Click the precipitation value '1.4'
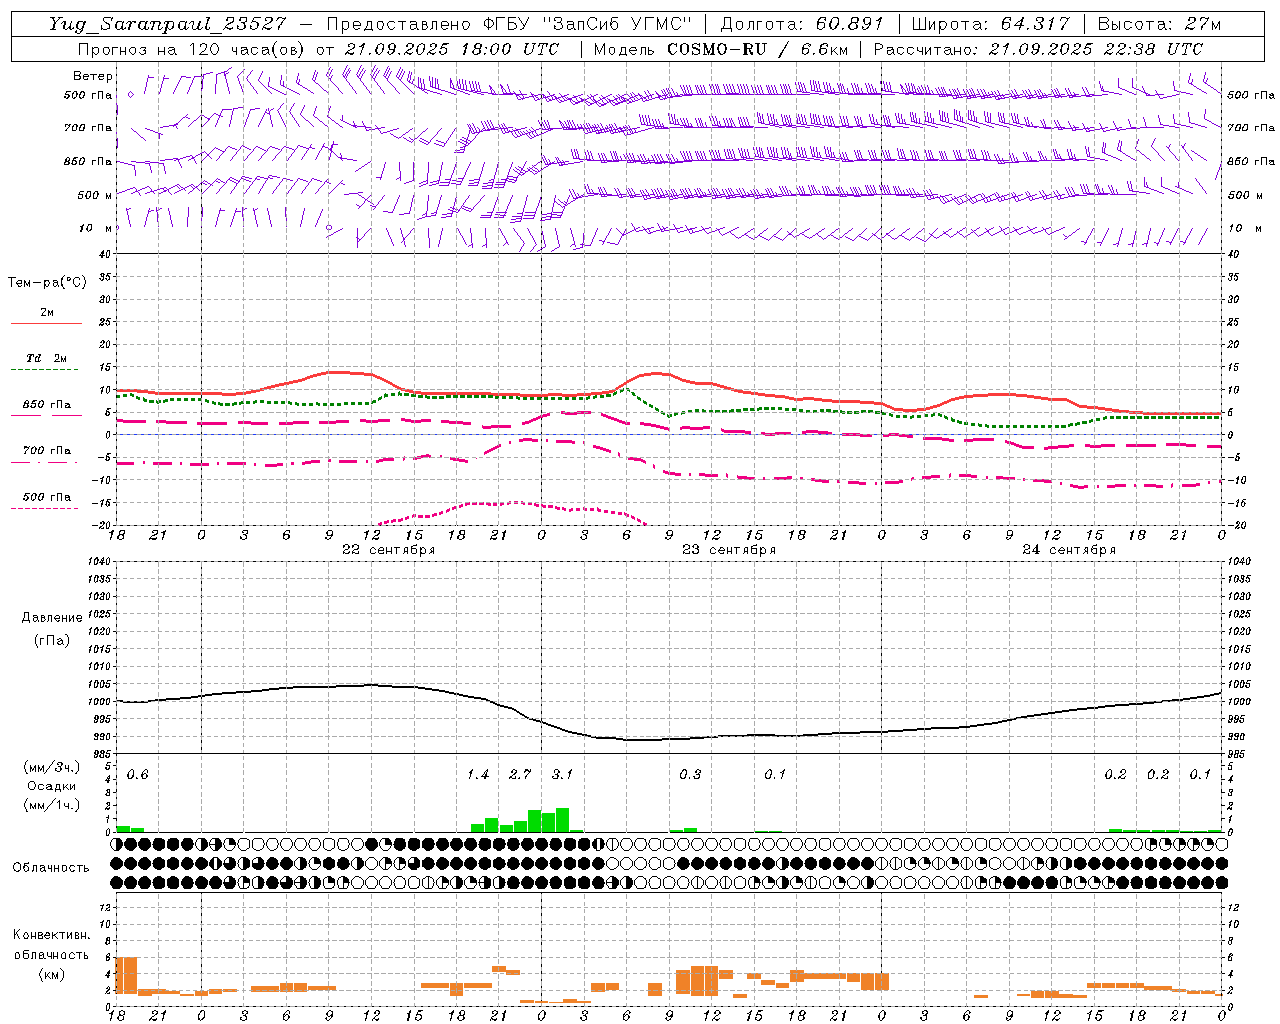Viewport: 1280px width, 1024px height. [x=478, y=775]
